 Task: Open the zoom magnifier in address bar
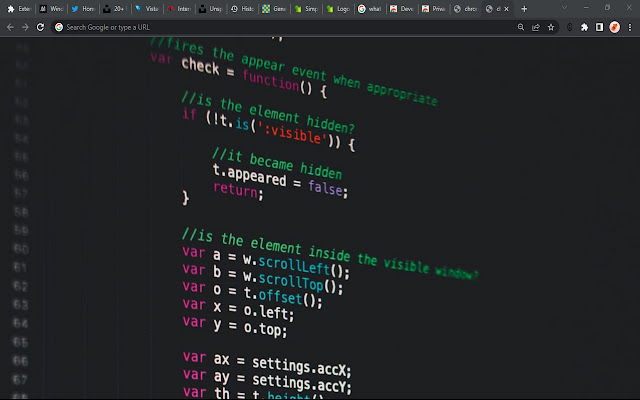[521, 27]
